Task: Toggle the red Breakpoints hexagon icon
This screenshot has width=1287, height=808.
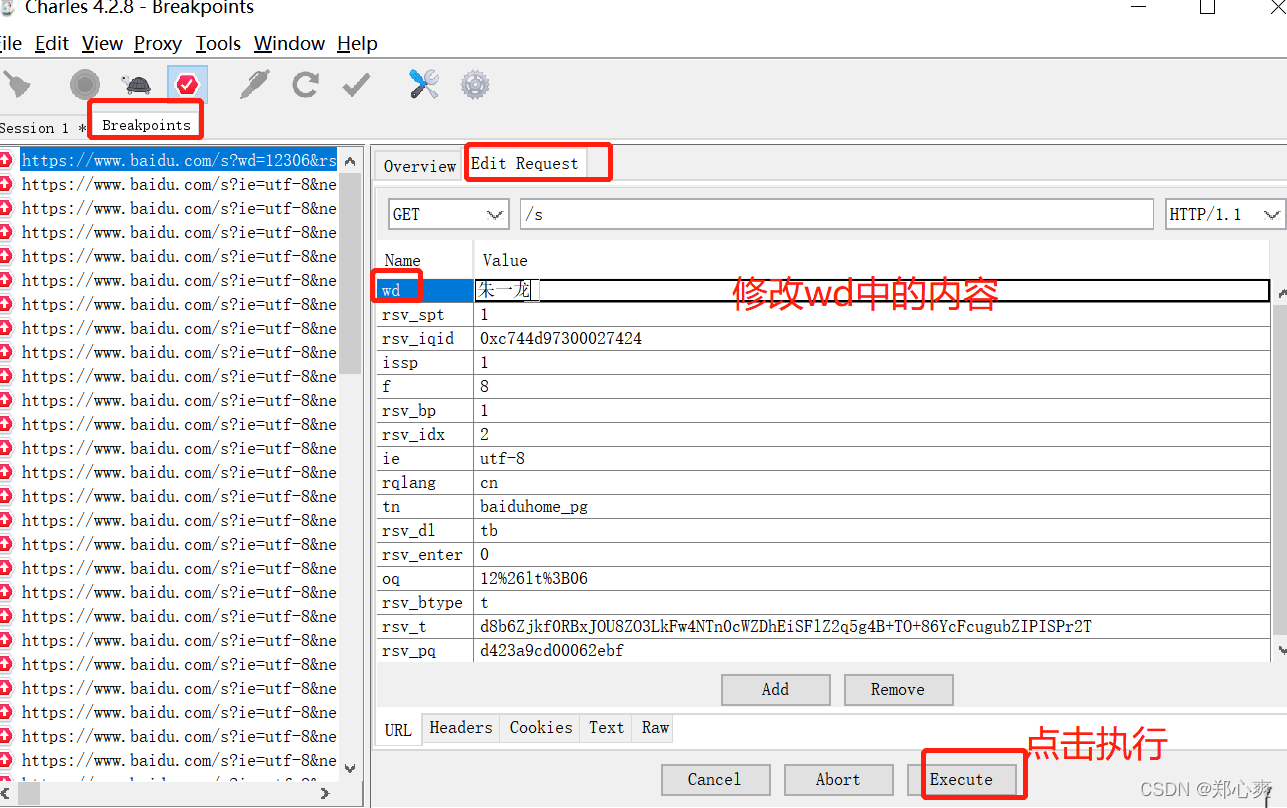Action: [x=187, y=85]
